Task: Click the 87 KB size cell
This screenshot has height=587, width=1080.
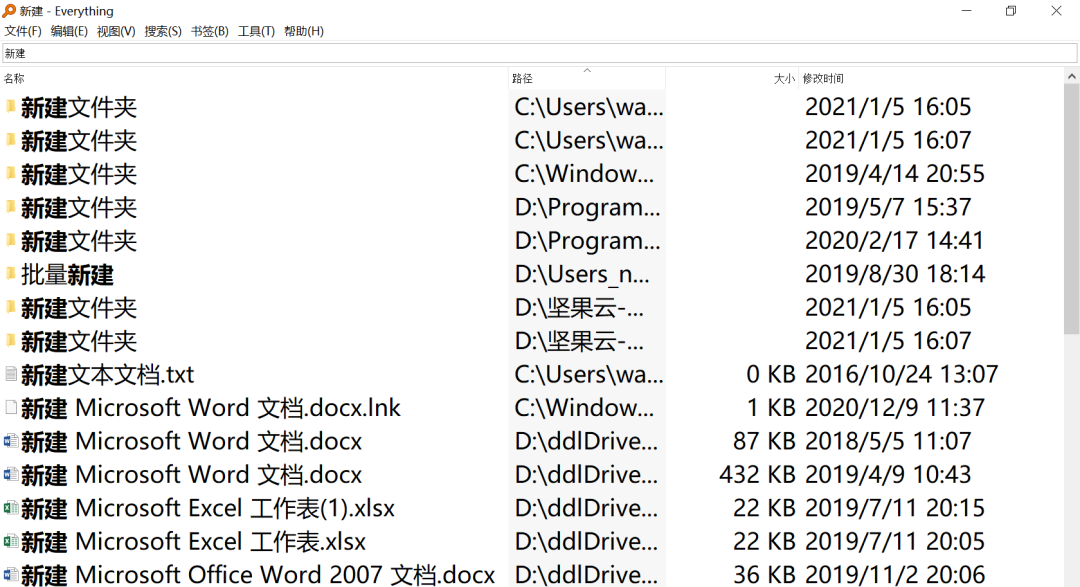Action: click(x=764, y=441)
